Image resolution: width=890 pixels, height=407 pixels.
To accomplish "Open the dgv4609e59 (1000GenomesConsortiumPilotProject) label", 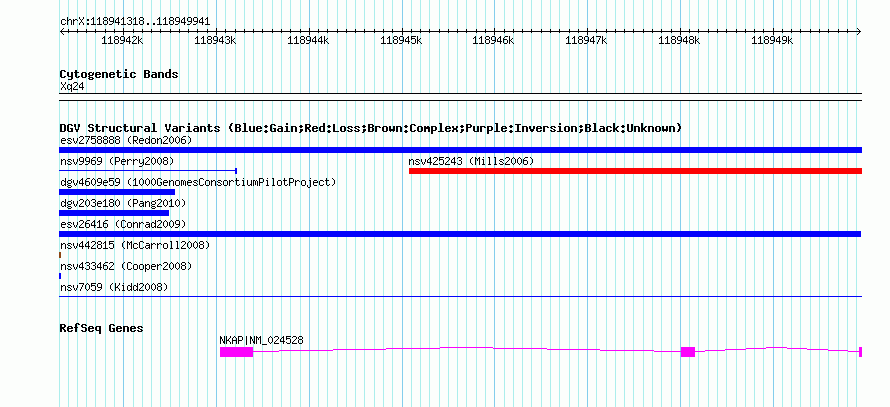I will tap(198, 182).
